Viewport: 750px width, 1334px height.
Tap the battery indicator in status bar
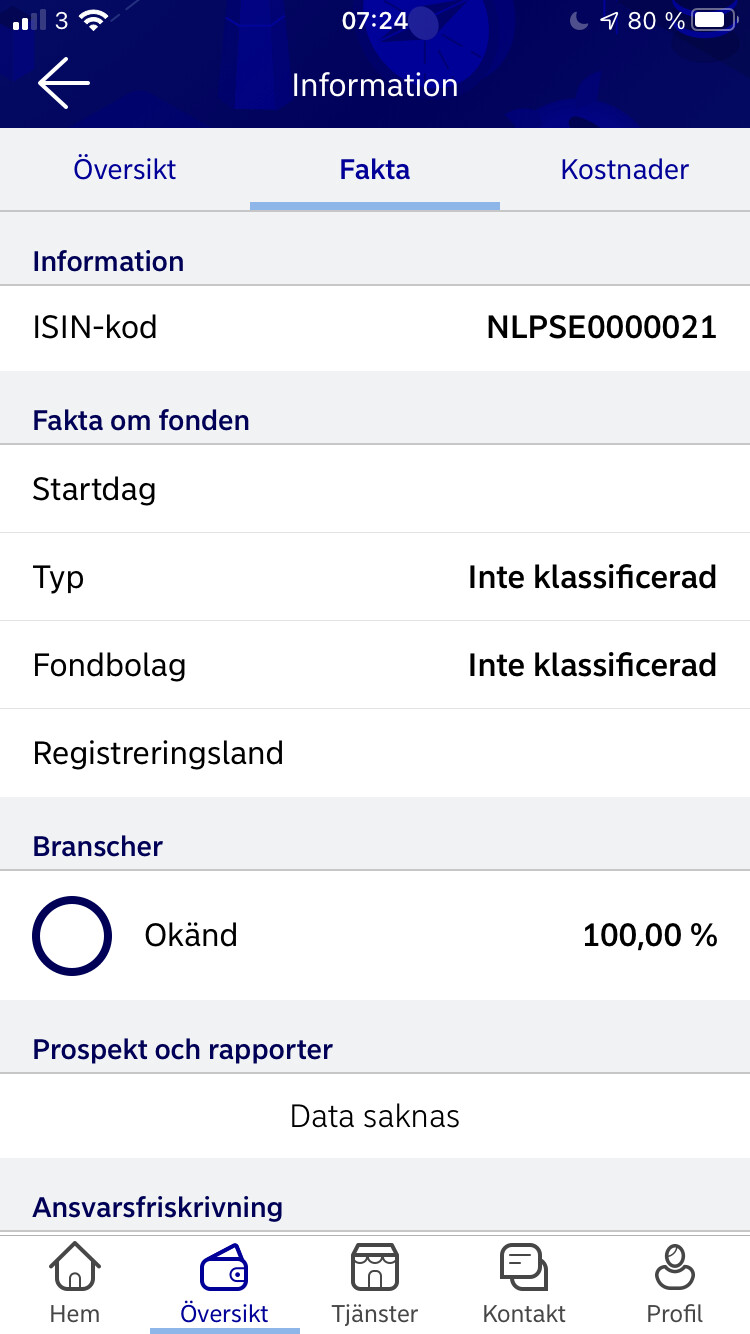[x=714, y=20]
